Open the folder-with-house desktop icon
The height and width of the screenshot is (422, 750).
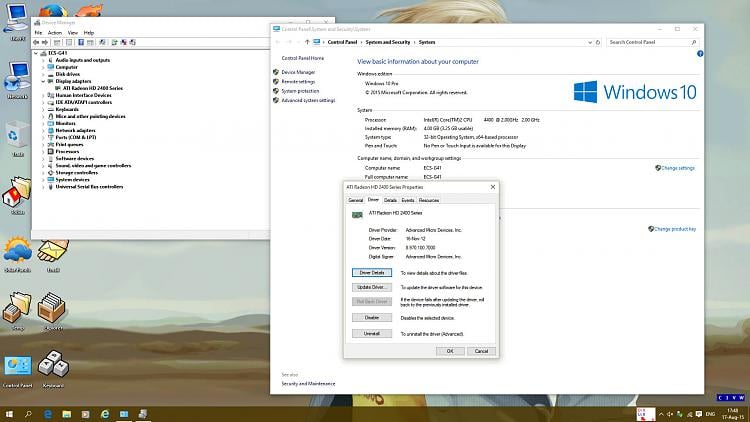pyautogui.click(x=17, y=195)
